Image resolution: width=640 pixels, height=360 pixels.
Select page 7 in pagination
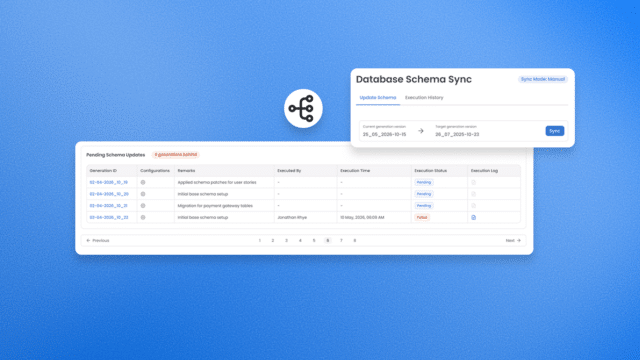click(341, 240)
